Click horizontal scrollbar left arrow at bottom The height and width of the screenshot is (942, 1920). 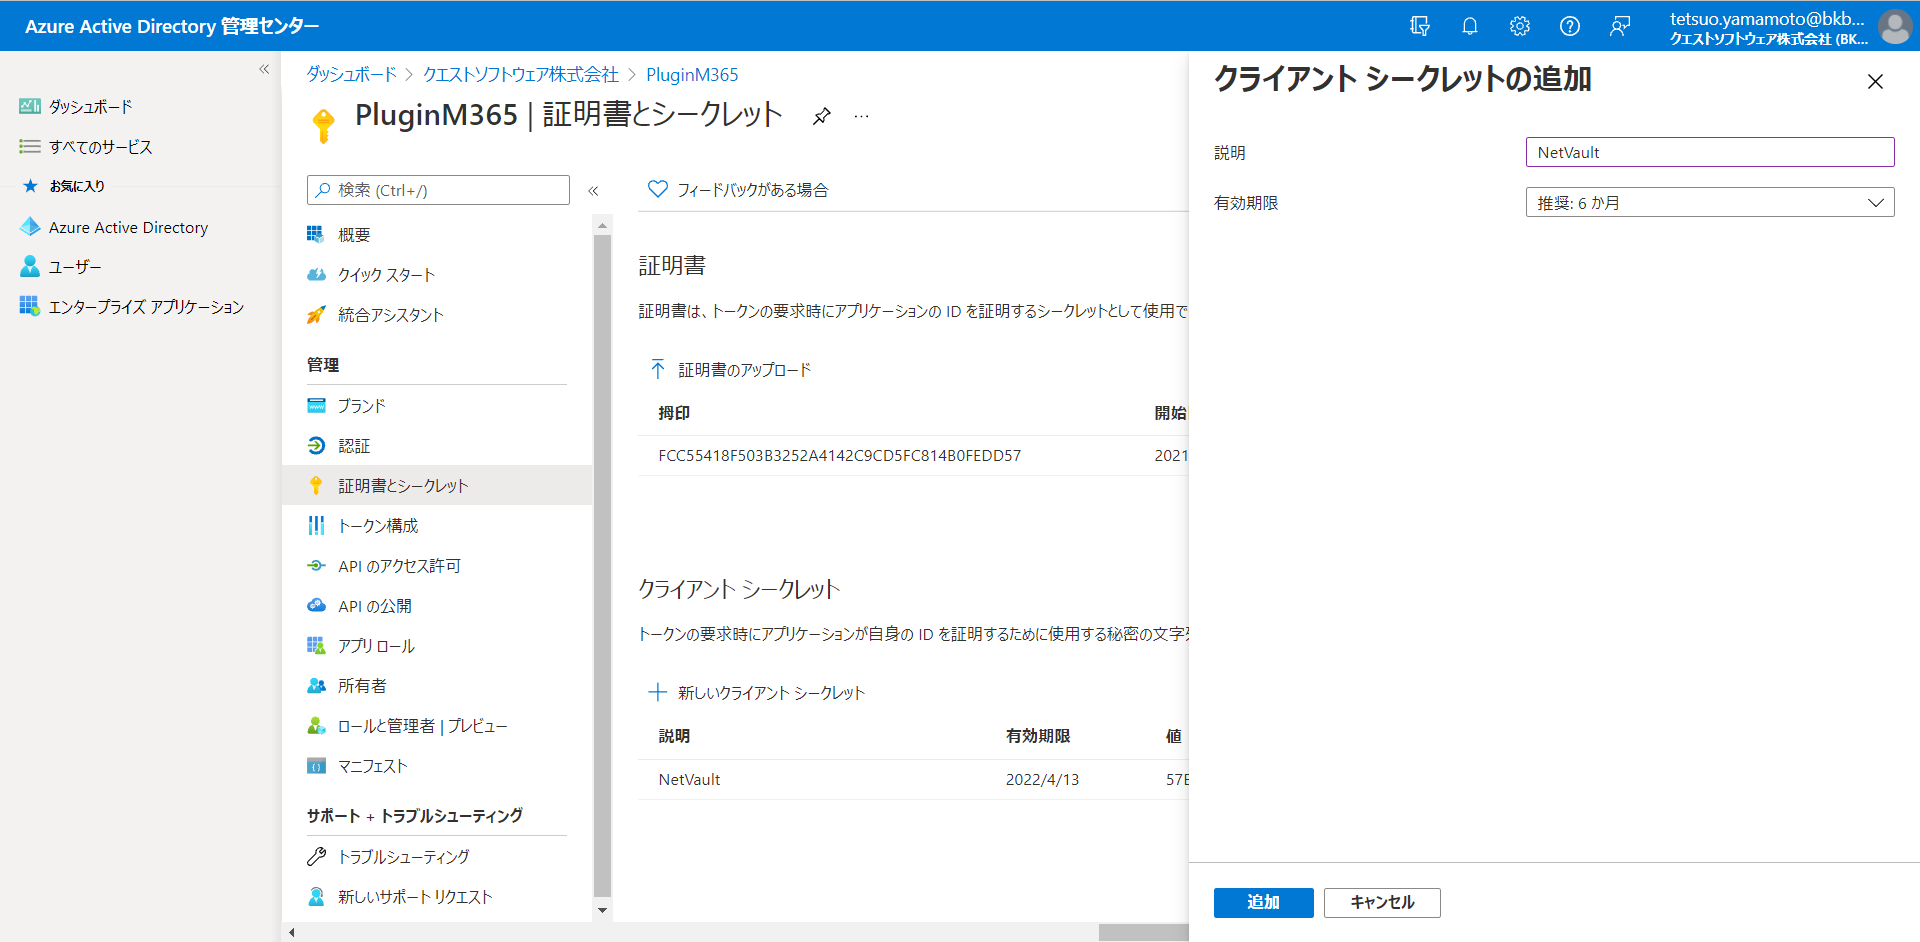click(291, 933)
